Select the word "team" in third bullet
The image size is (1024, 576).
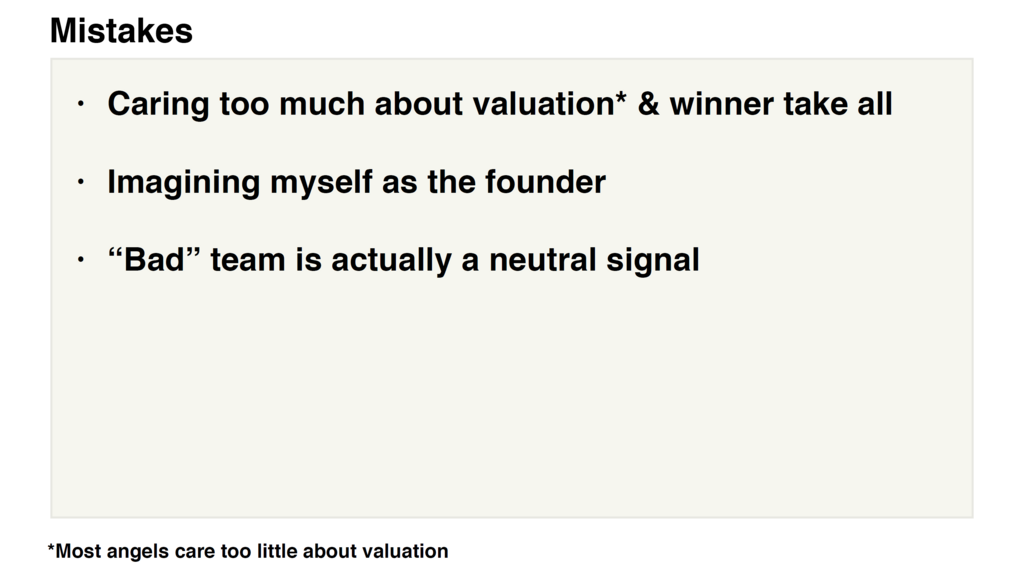coord(248,260)
